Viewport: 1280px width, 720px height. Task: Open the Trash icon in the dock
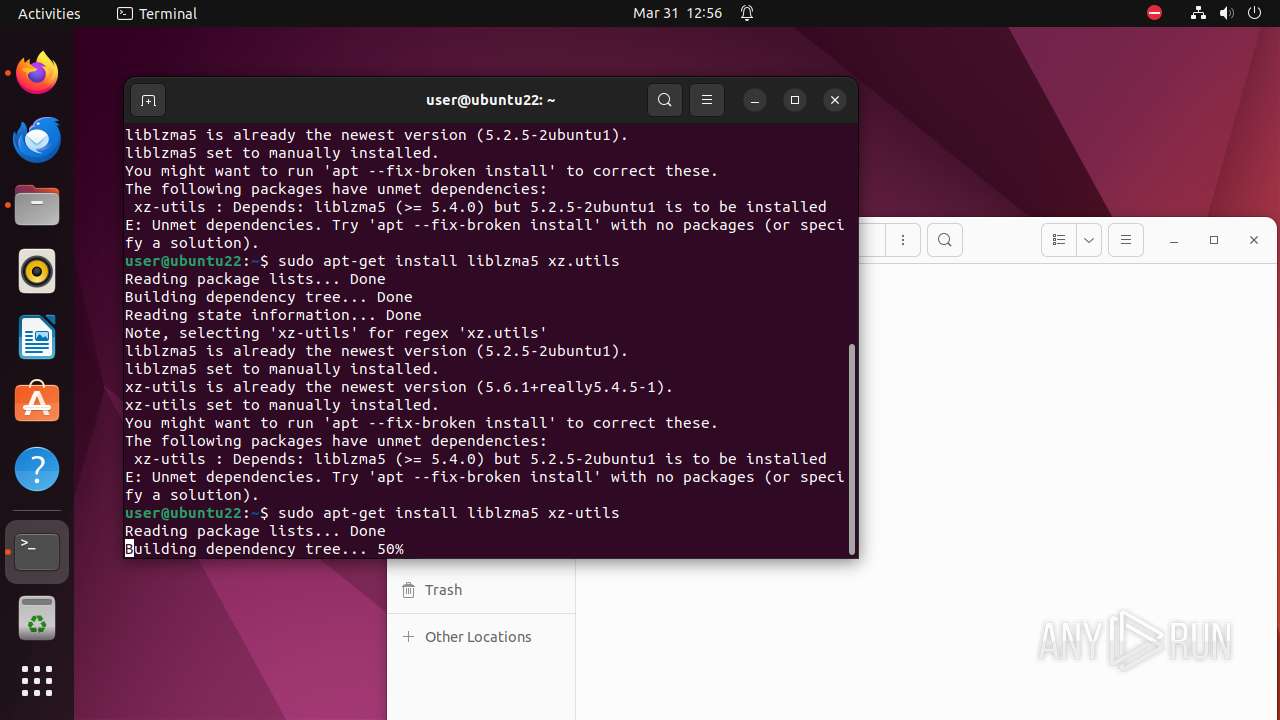[x=37, y=617]
